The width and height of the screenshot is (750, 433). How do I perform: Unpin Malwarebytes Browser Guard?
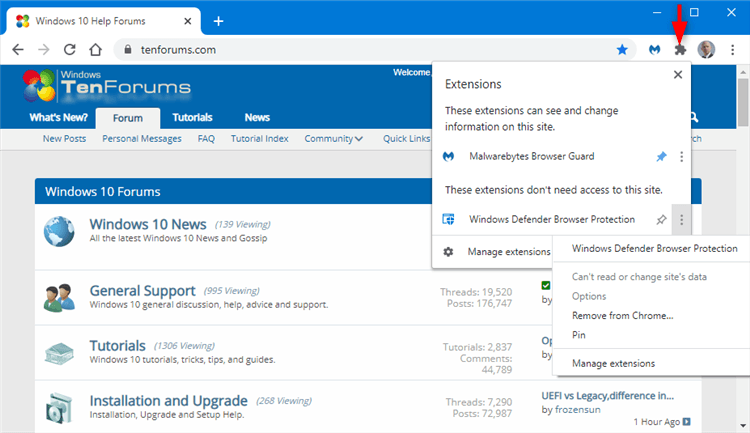[x=661, y=156]
